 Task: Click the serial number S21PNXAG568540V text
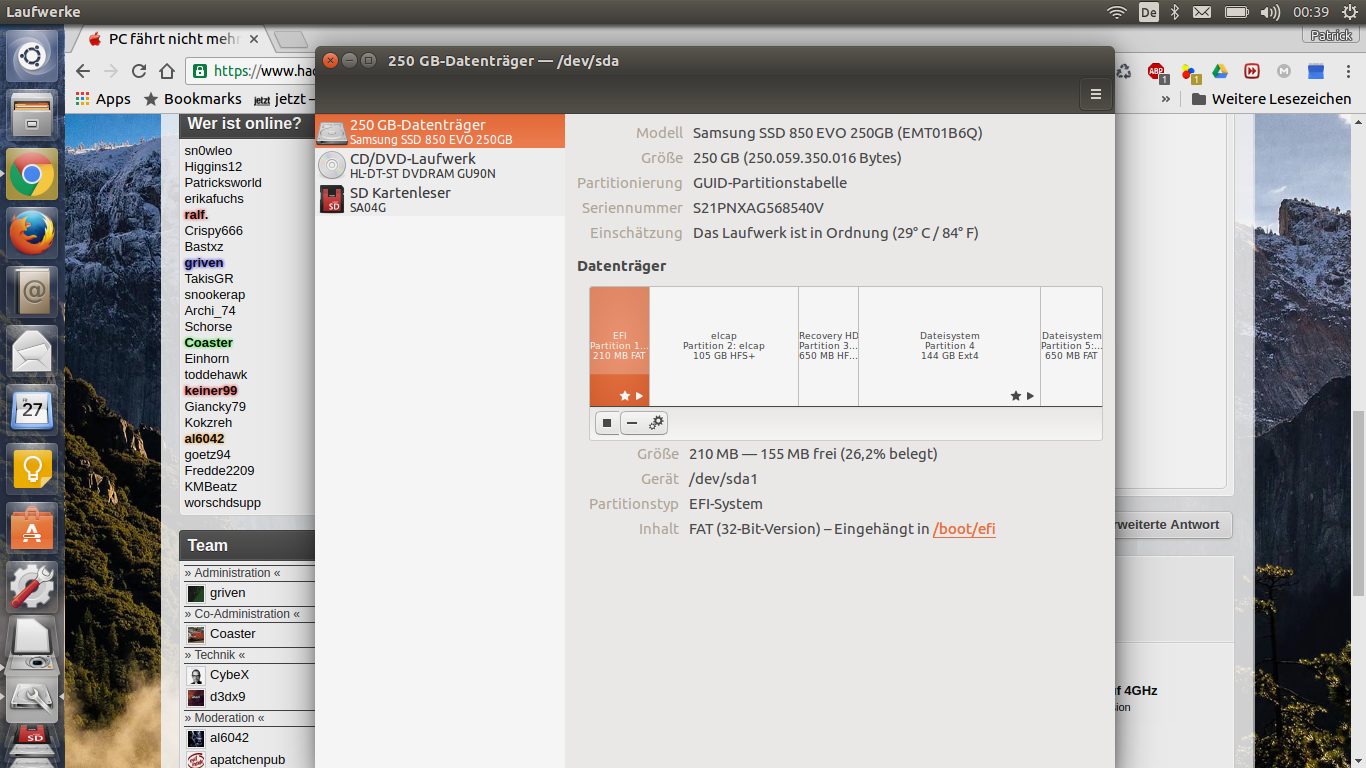tap(758, 208)
